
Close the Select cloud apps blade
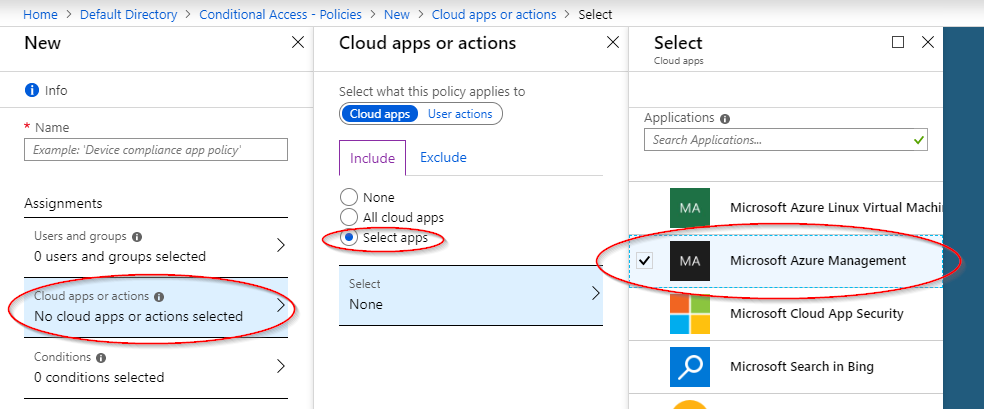(928, 42)
